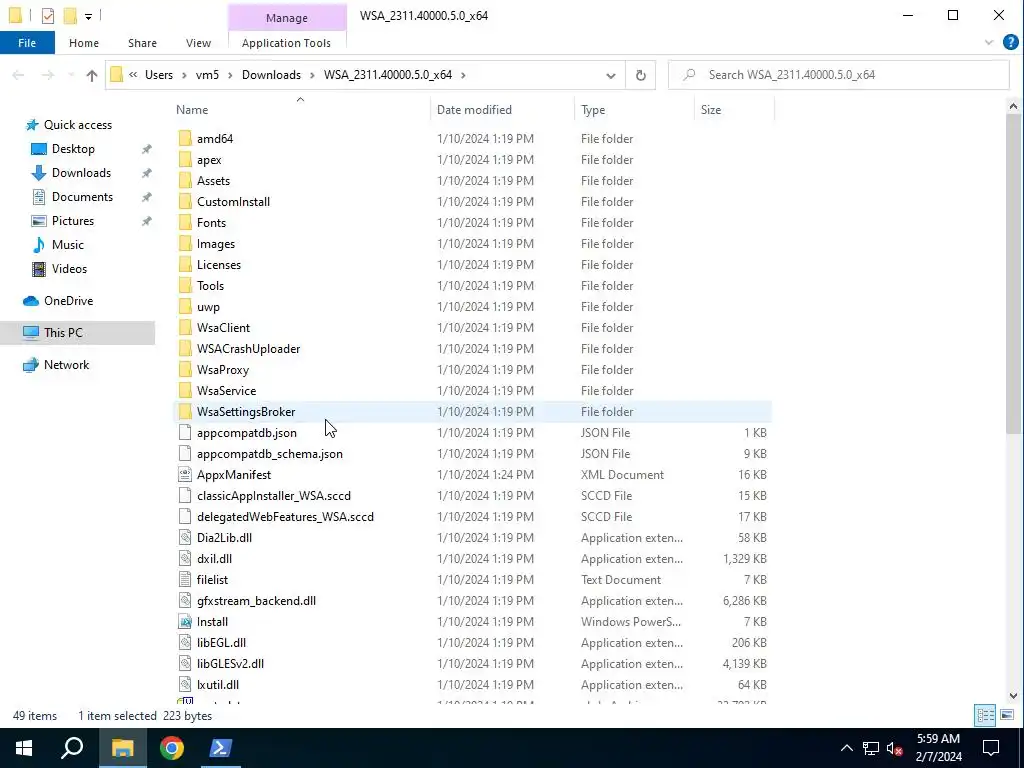1024x768 pixels.
Task: Open Videos in the navigation pane
Action: [69, 268]
